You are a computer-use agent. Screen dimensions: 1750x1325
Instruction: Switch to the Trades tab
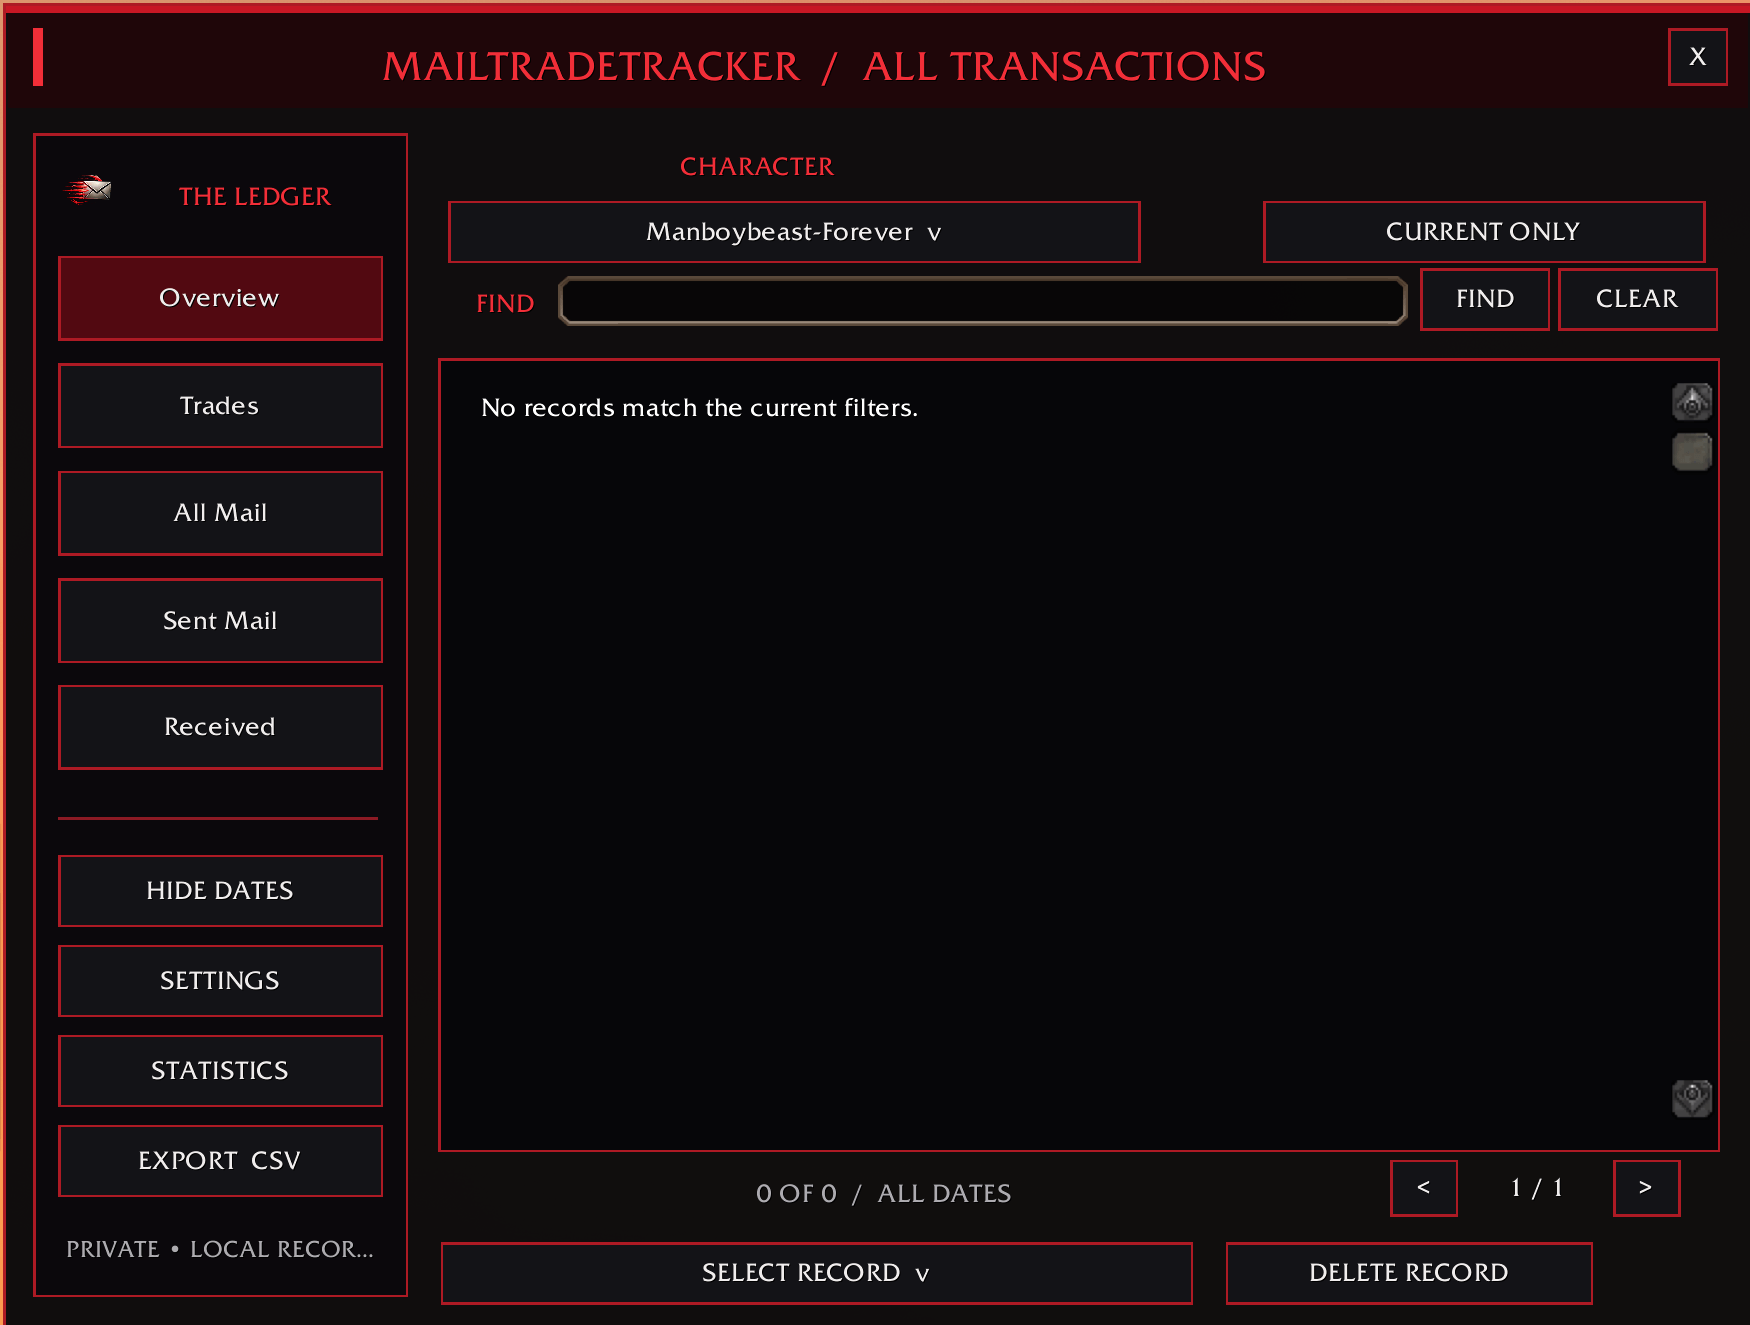point(220,405)
